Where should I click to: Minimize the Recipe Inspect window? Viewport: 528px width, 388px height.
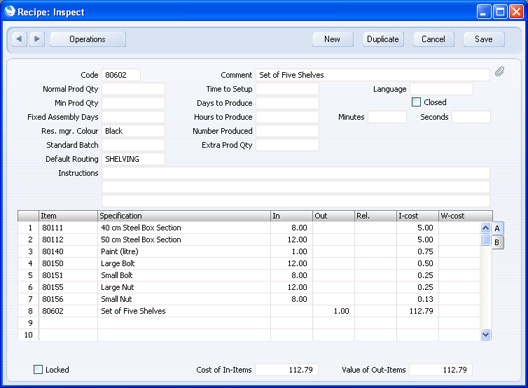tap(484, 12)
